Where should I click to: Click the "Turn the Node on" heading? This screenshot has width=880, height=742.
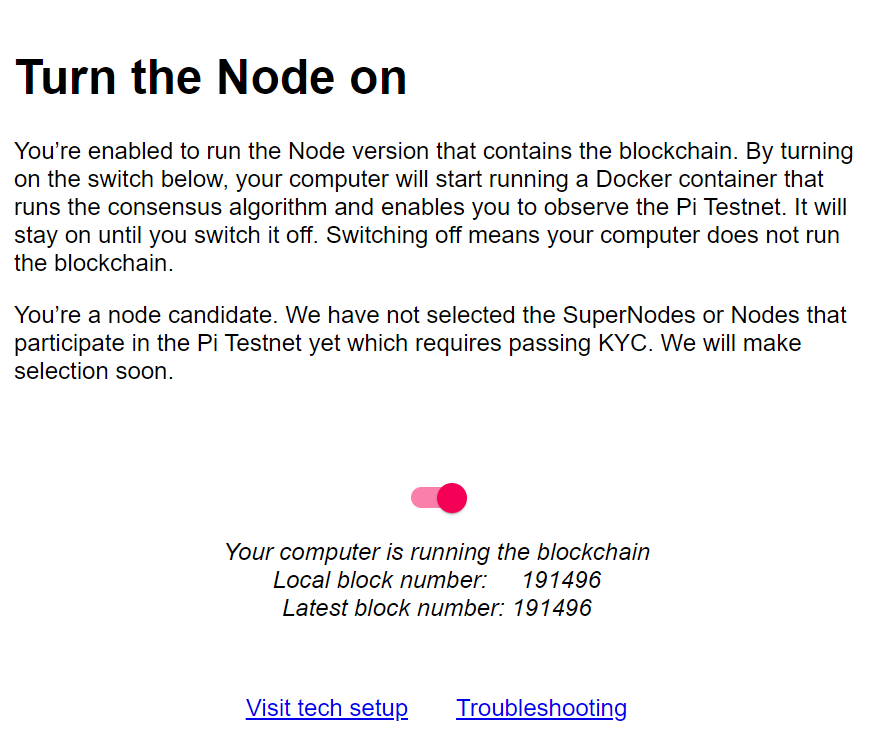tap(211, 77)
